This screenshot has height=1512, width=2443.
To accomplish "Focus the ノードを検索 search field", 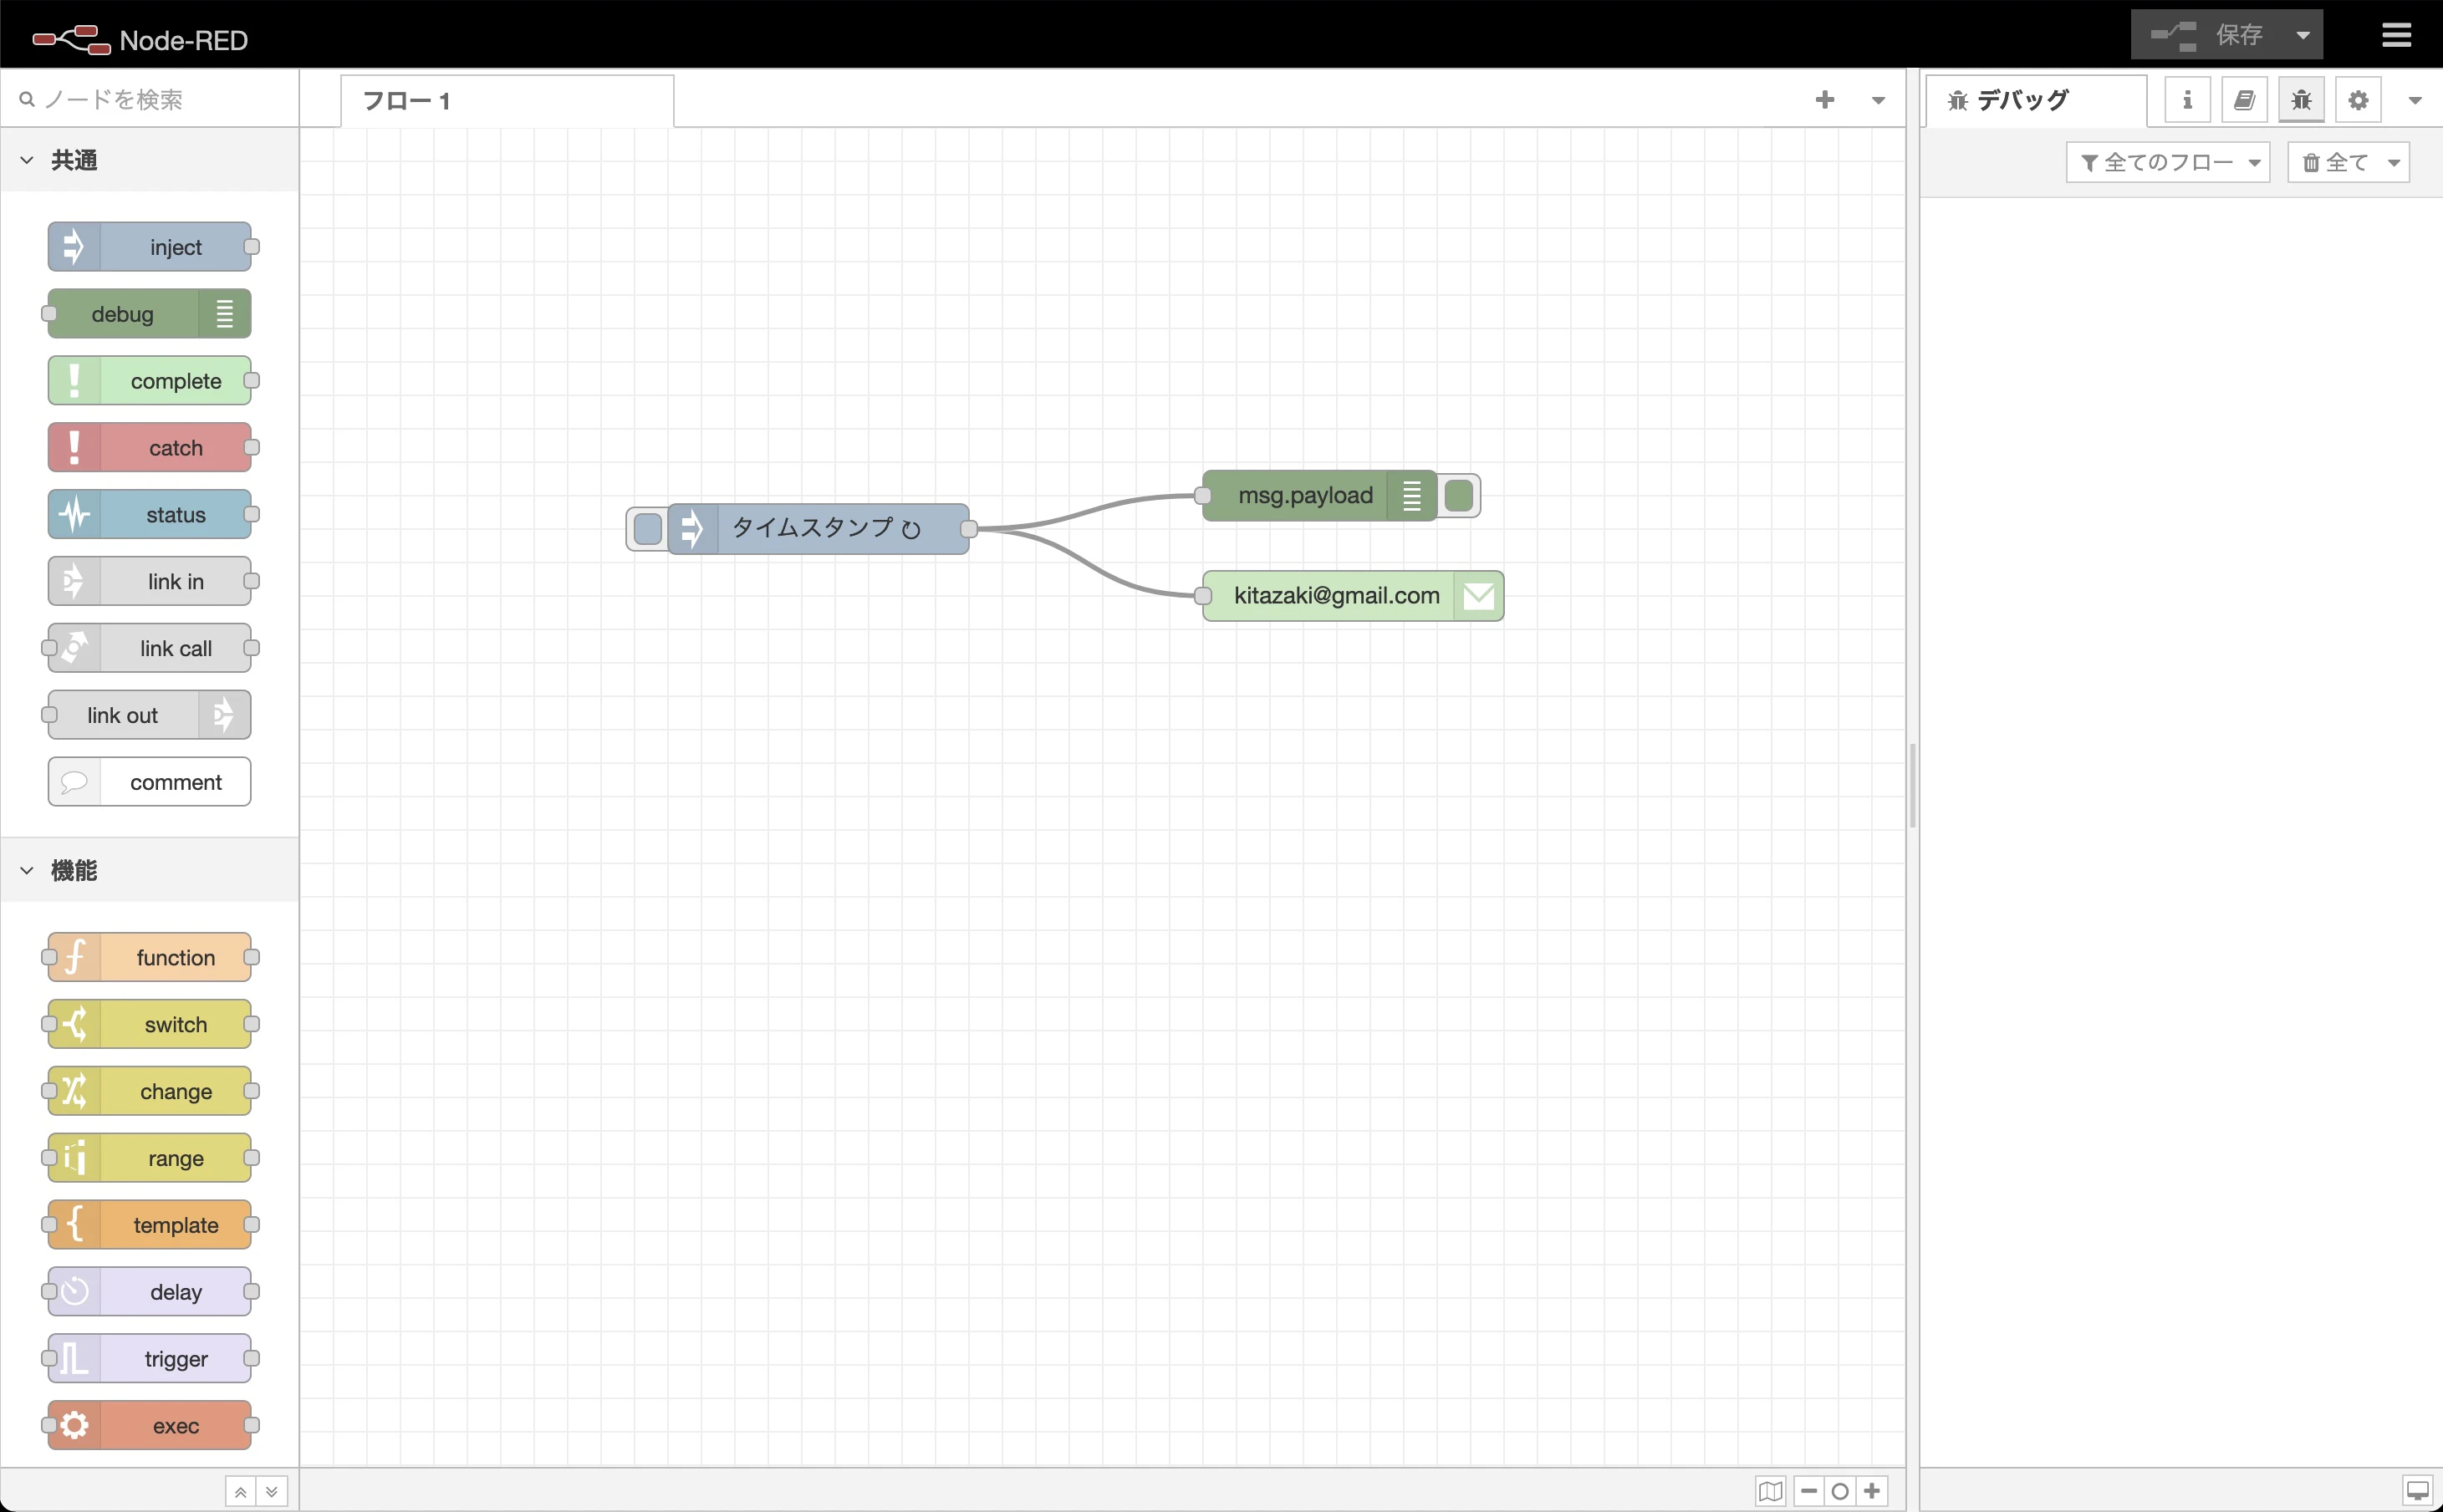I will 150,99.
